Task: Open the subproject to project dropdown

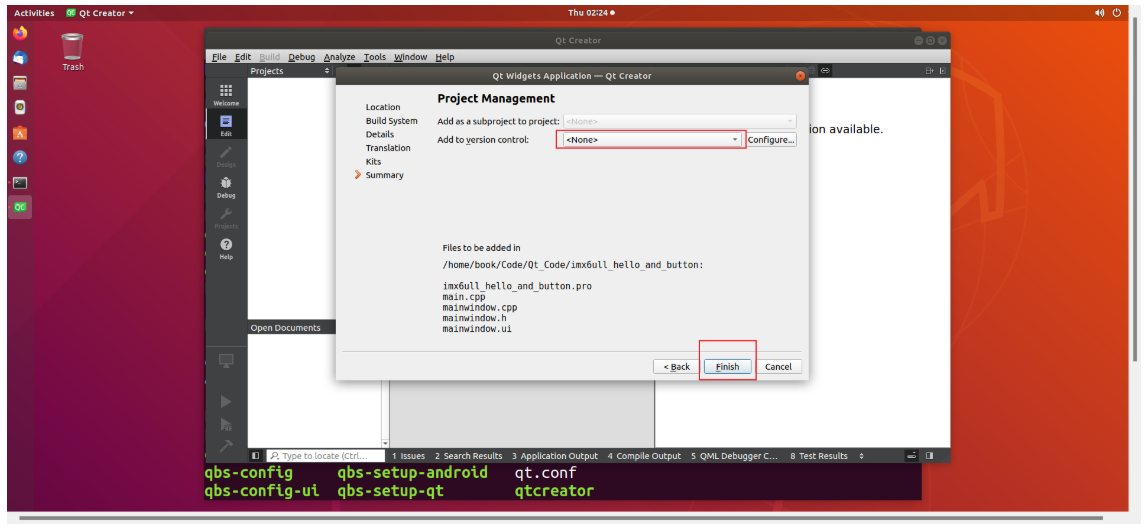Action: click(x=679, y=121)
